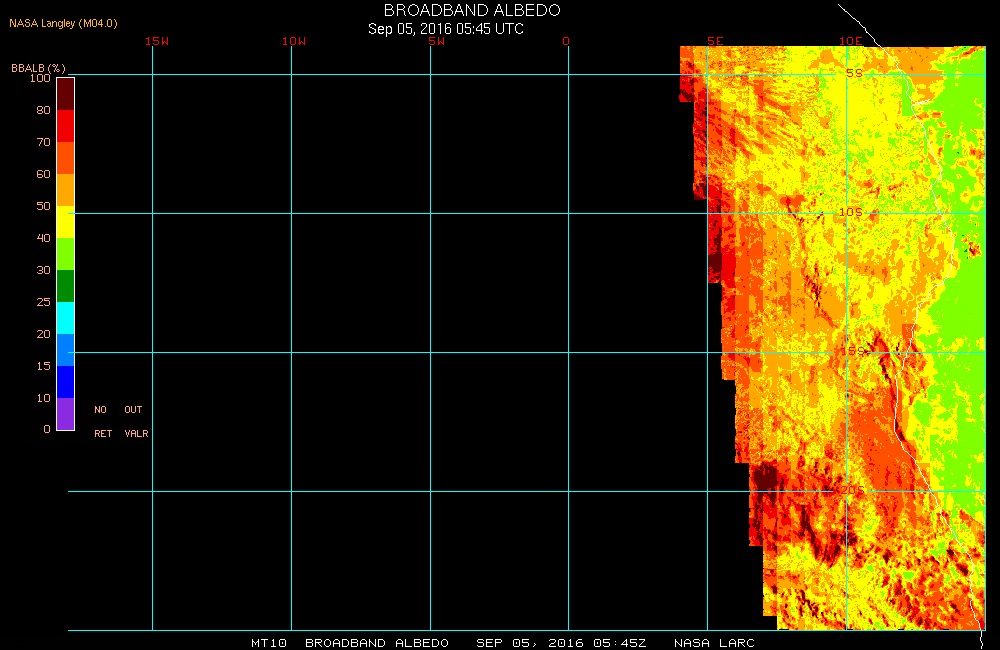Image resolution: width=1000 pixels, height=650 pixels.
Task: Select the purple 0-10% legend swatch
Action: (x=65, y=414)
